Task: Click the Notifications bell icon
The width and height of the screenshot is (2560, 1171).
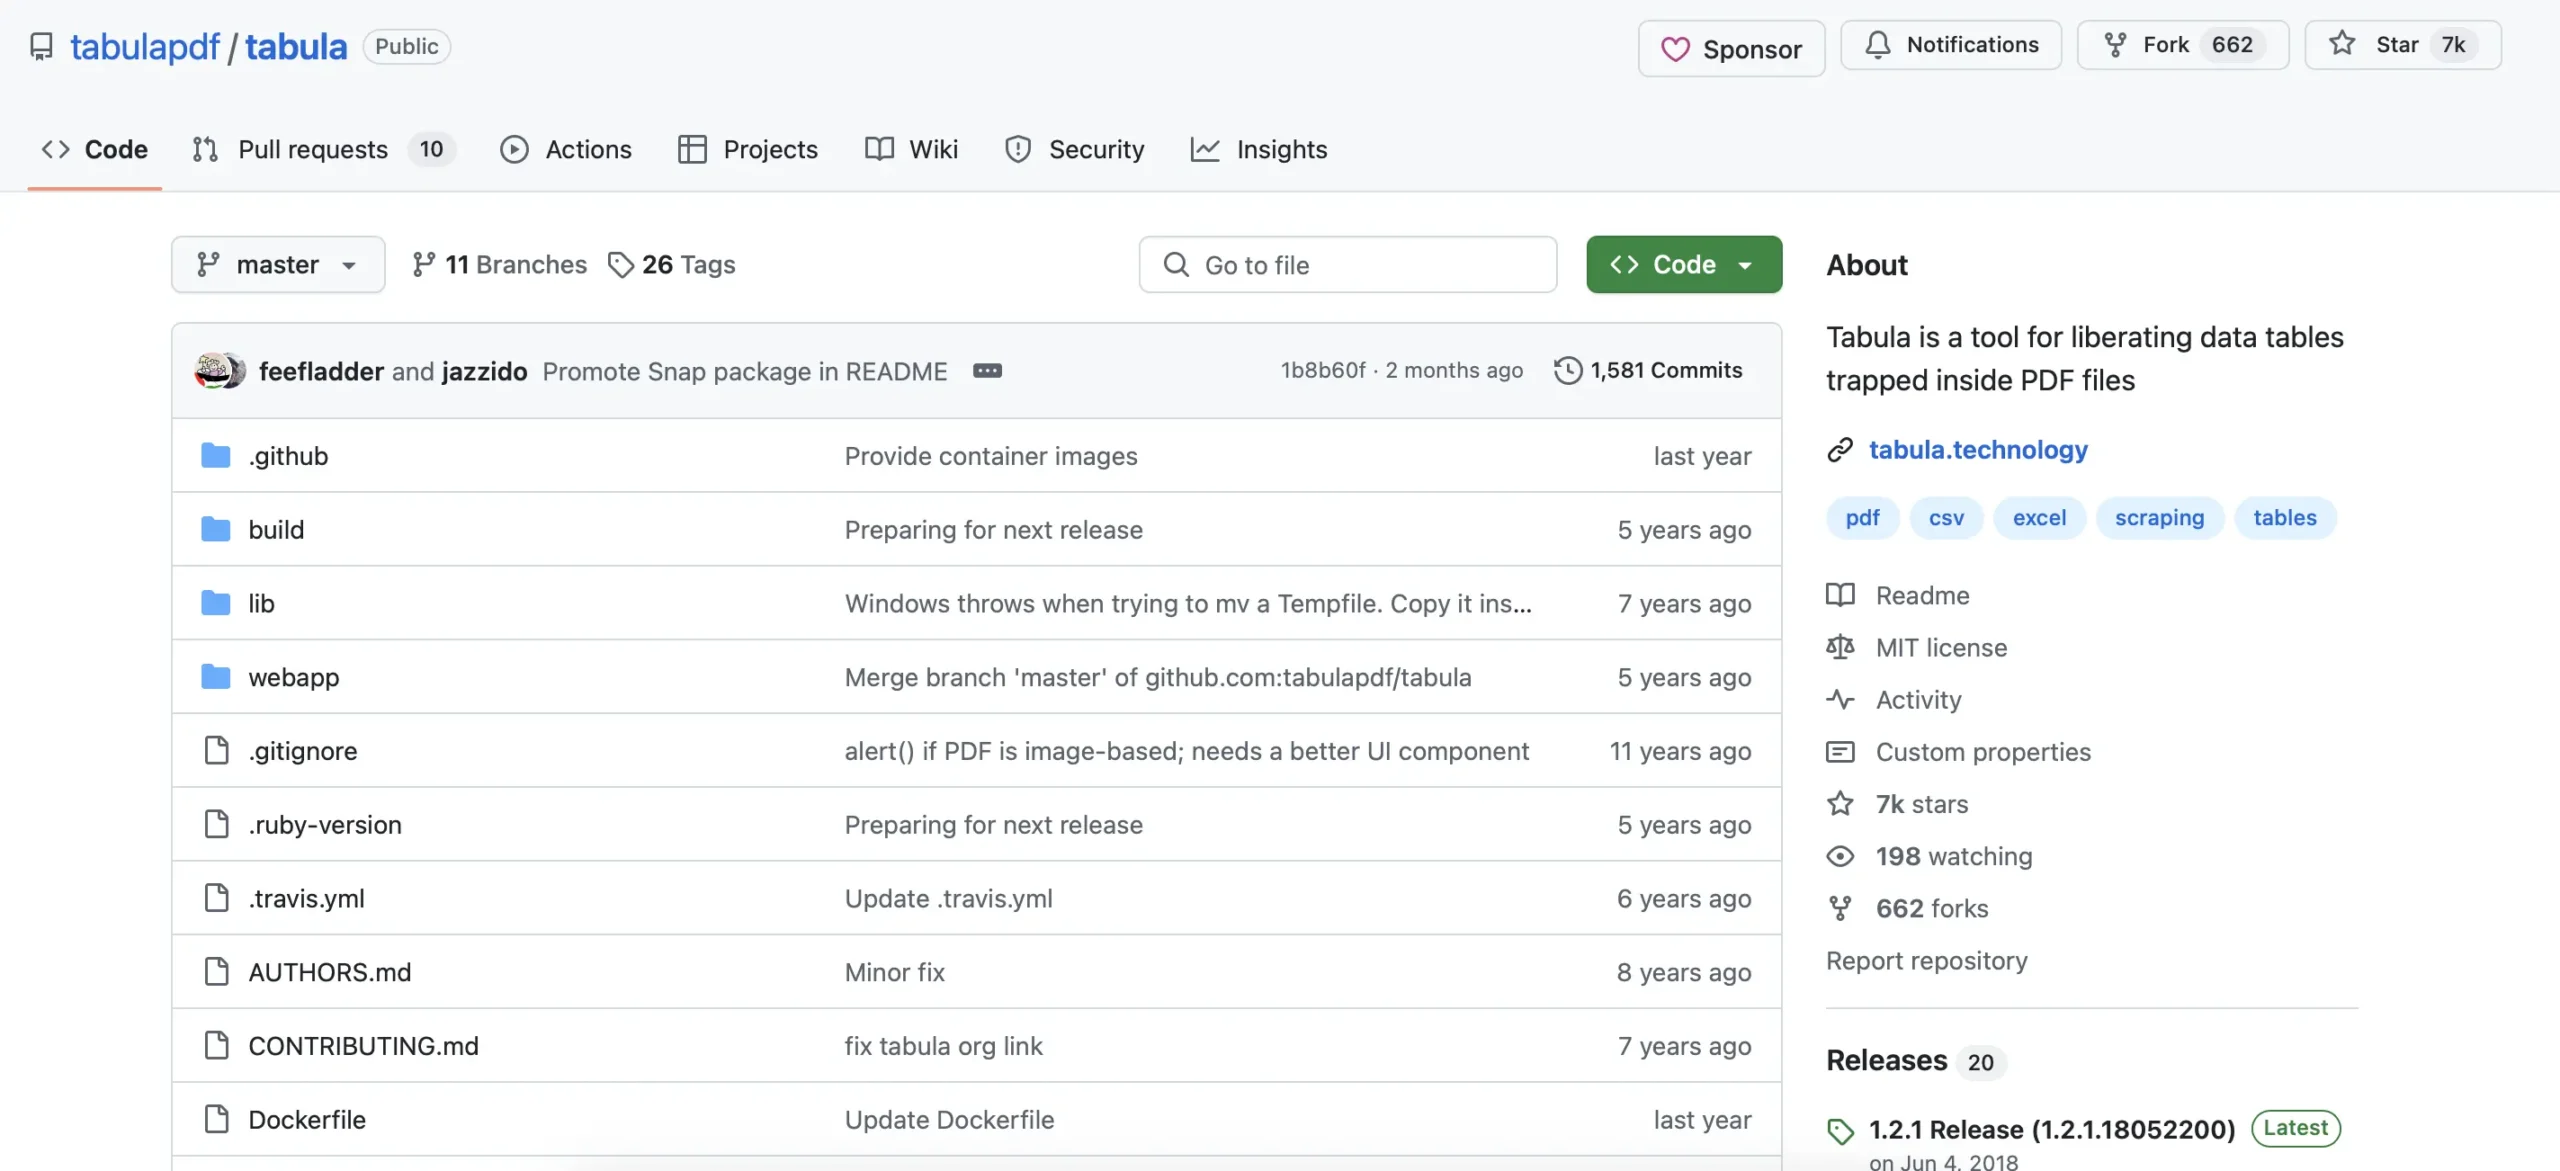Action: tap(1878, 45)
